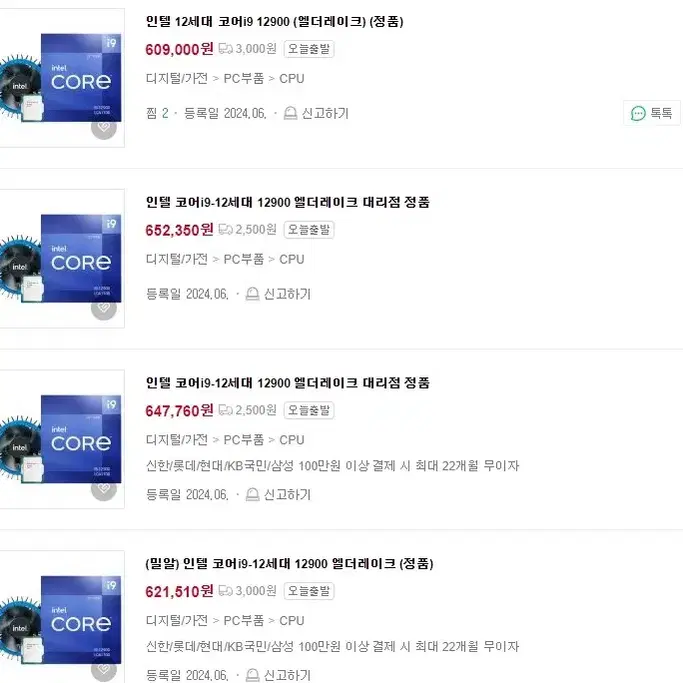Click the delivery truck icon next to 609,000원
Viewport: 683px width, 683px height.
click(x=225, y=48)
